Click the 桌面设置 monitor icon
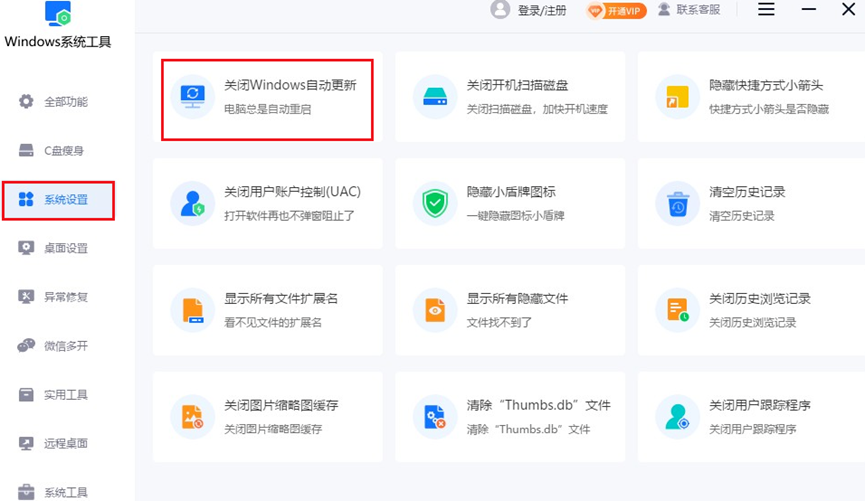Image resolution: width=865 pixels, height=501 pixels. (26, 248)
